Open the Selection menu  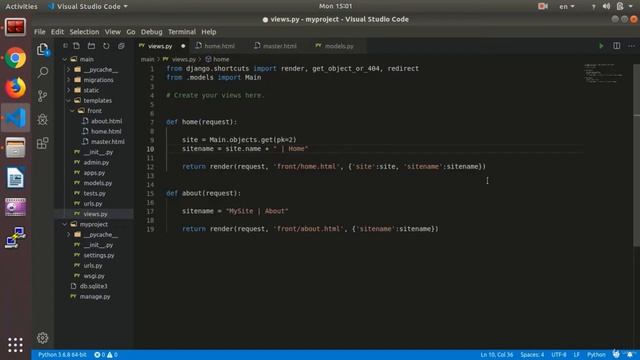click(84, 32)
